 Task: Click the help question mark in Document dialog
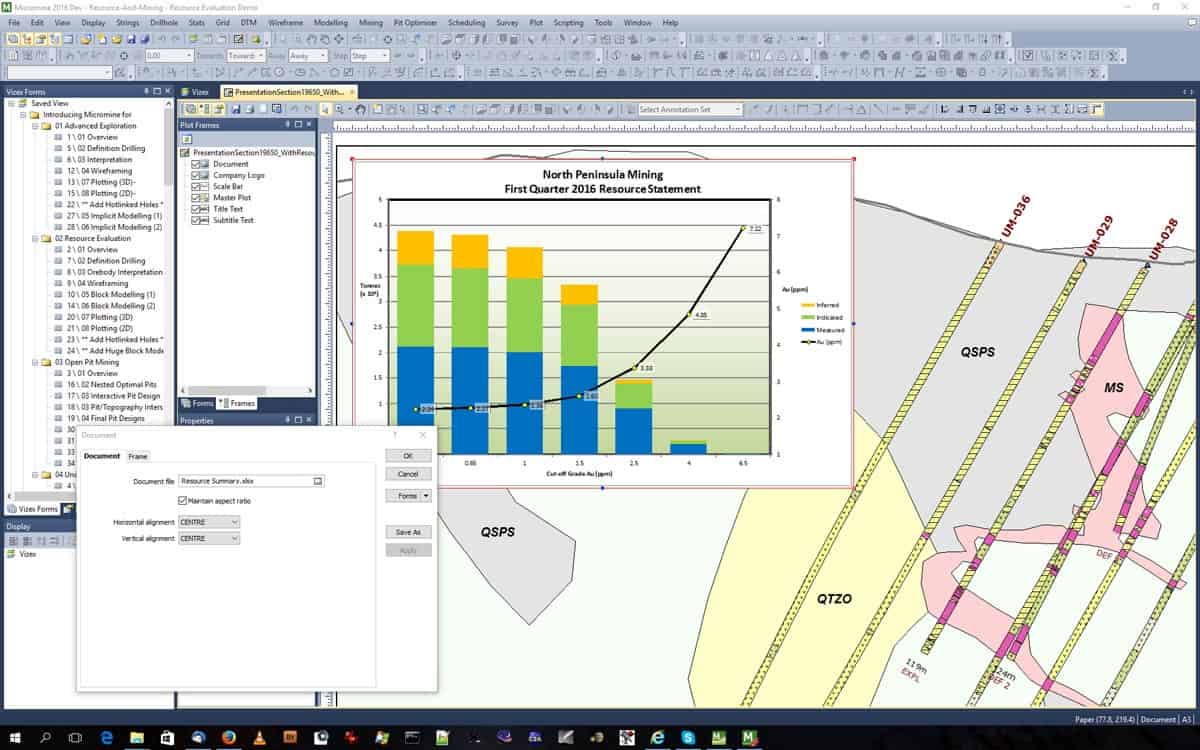point(395,435)
